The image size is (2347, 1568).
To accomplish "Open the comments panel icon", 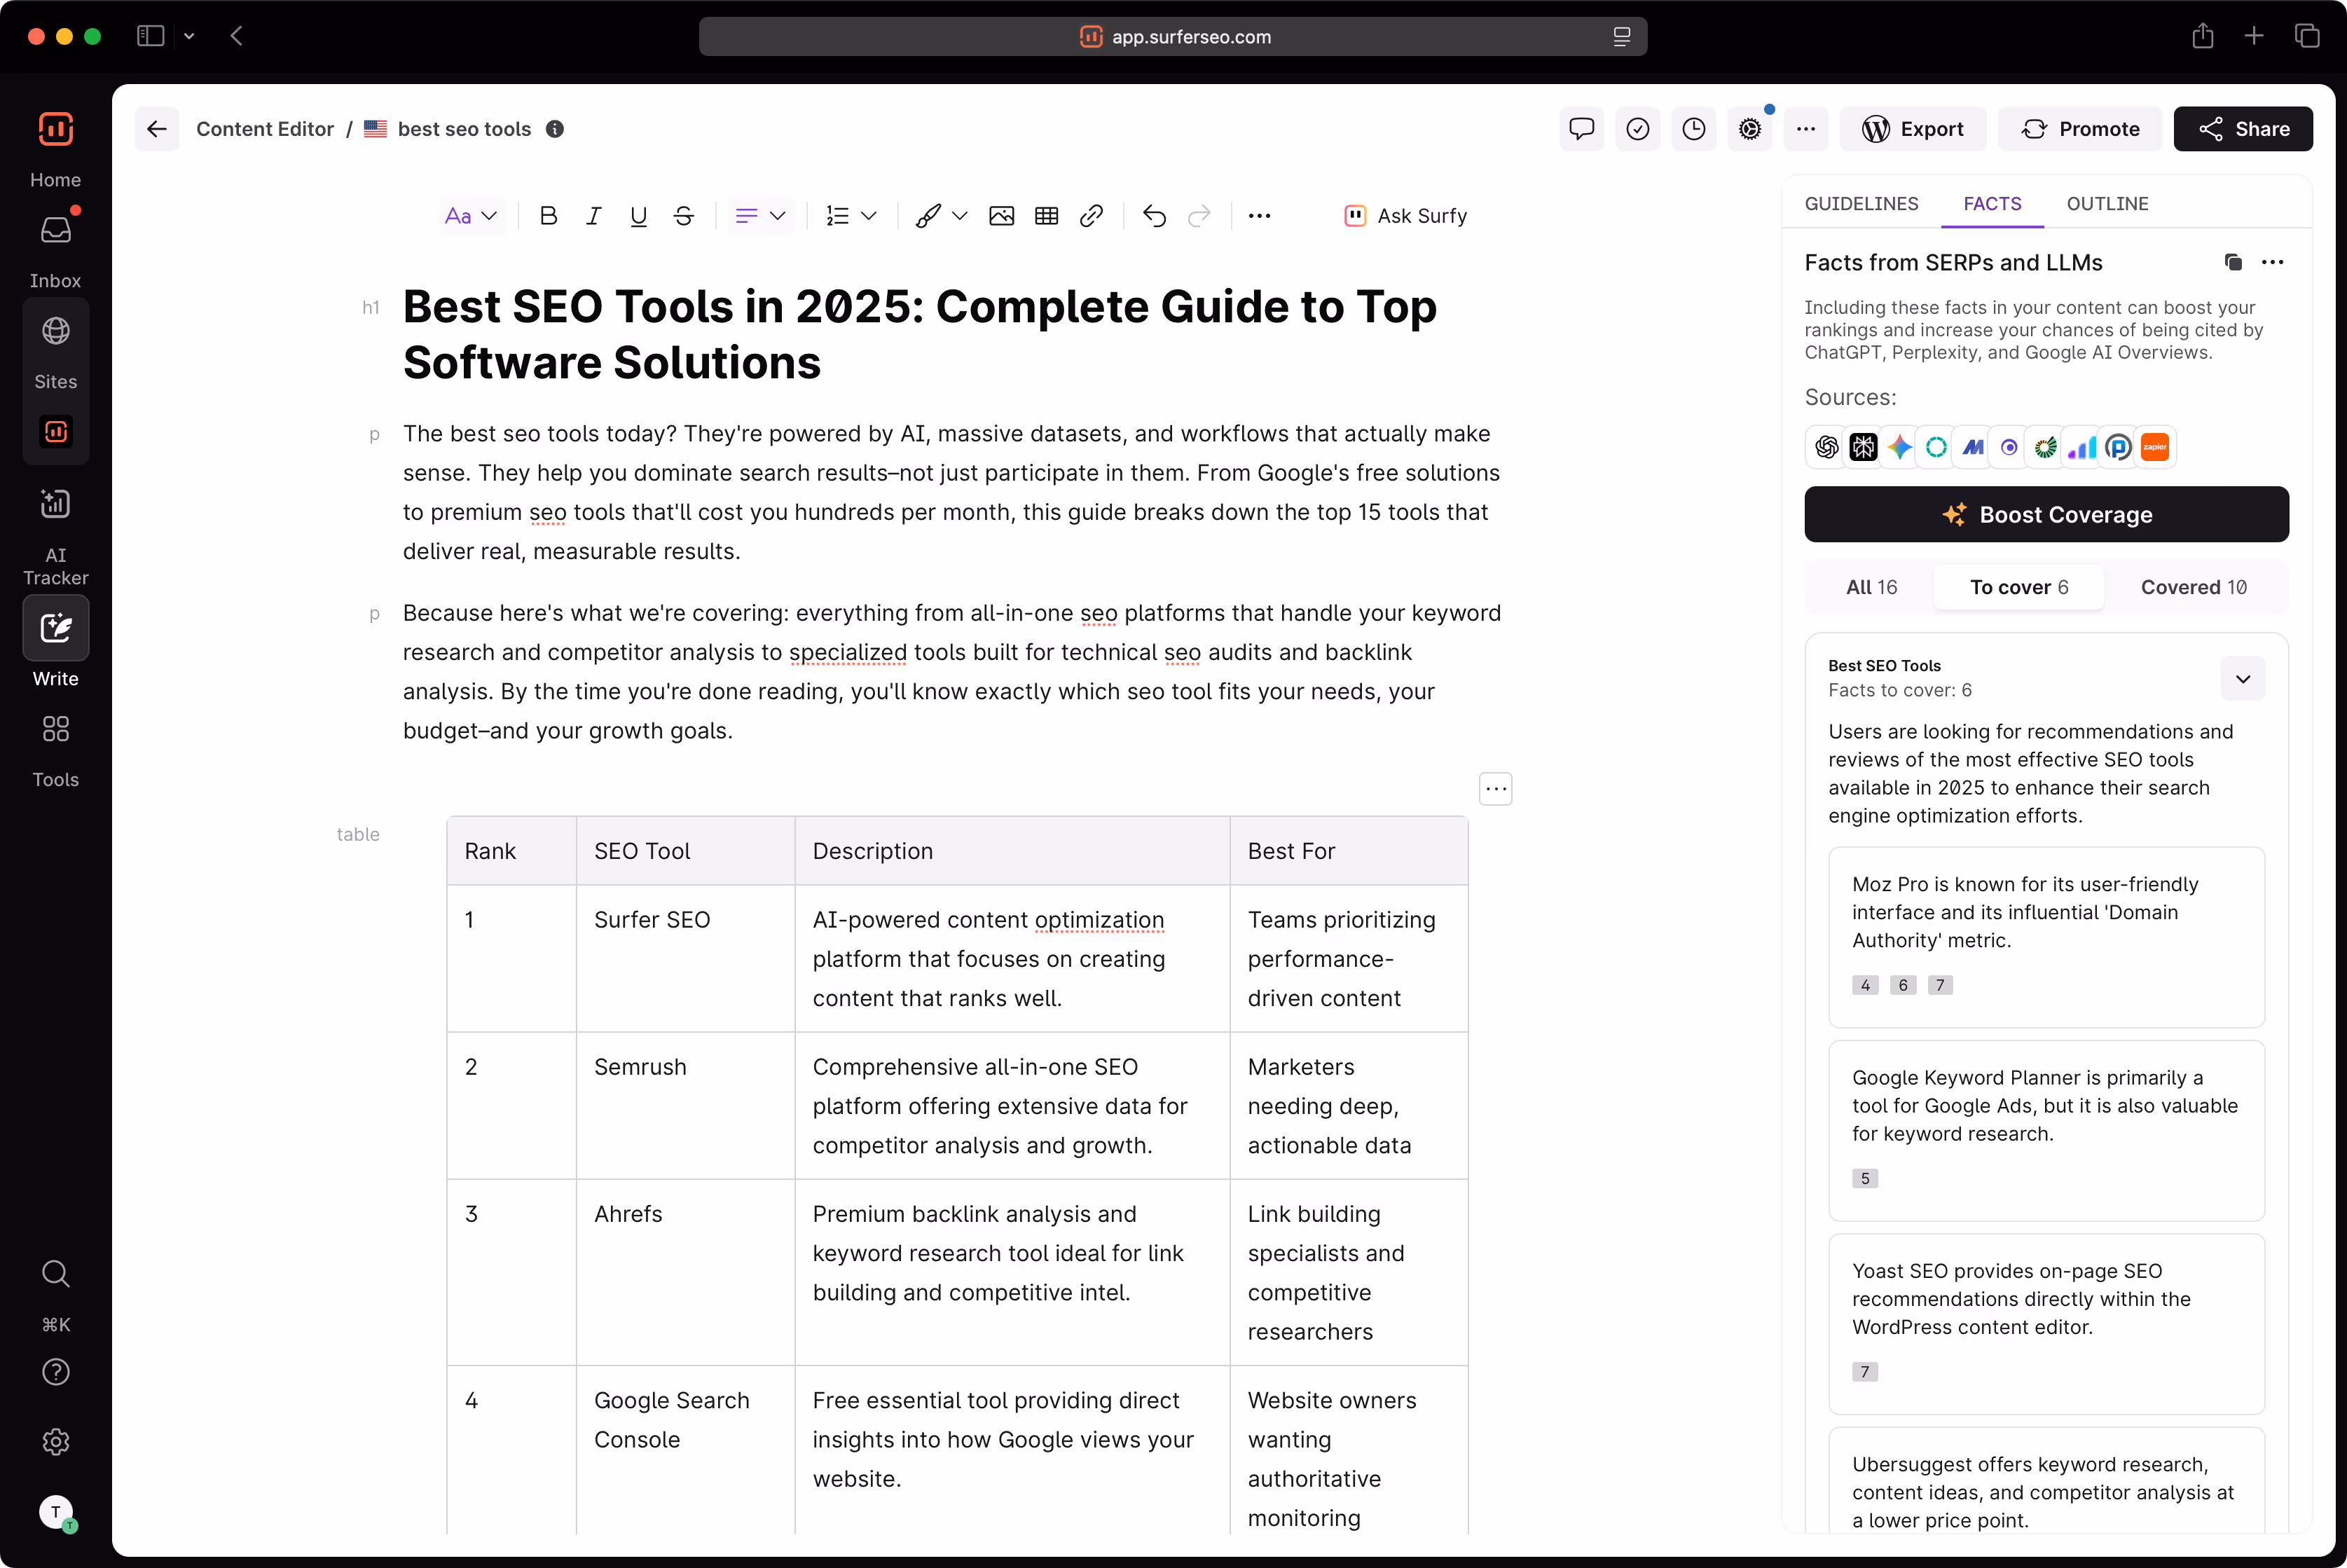I will tap(1581, 129).
